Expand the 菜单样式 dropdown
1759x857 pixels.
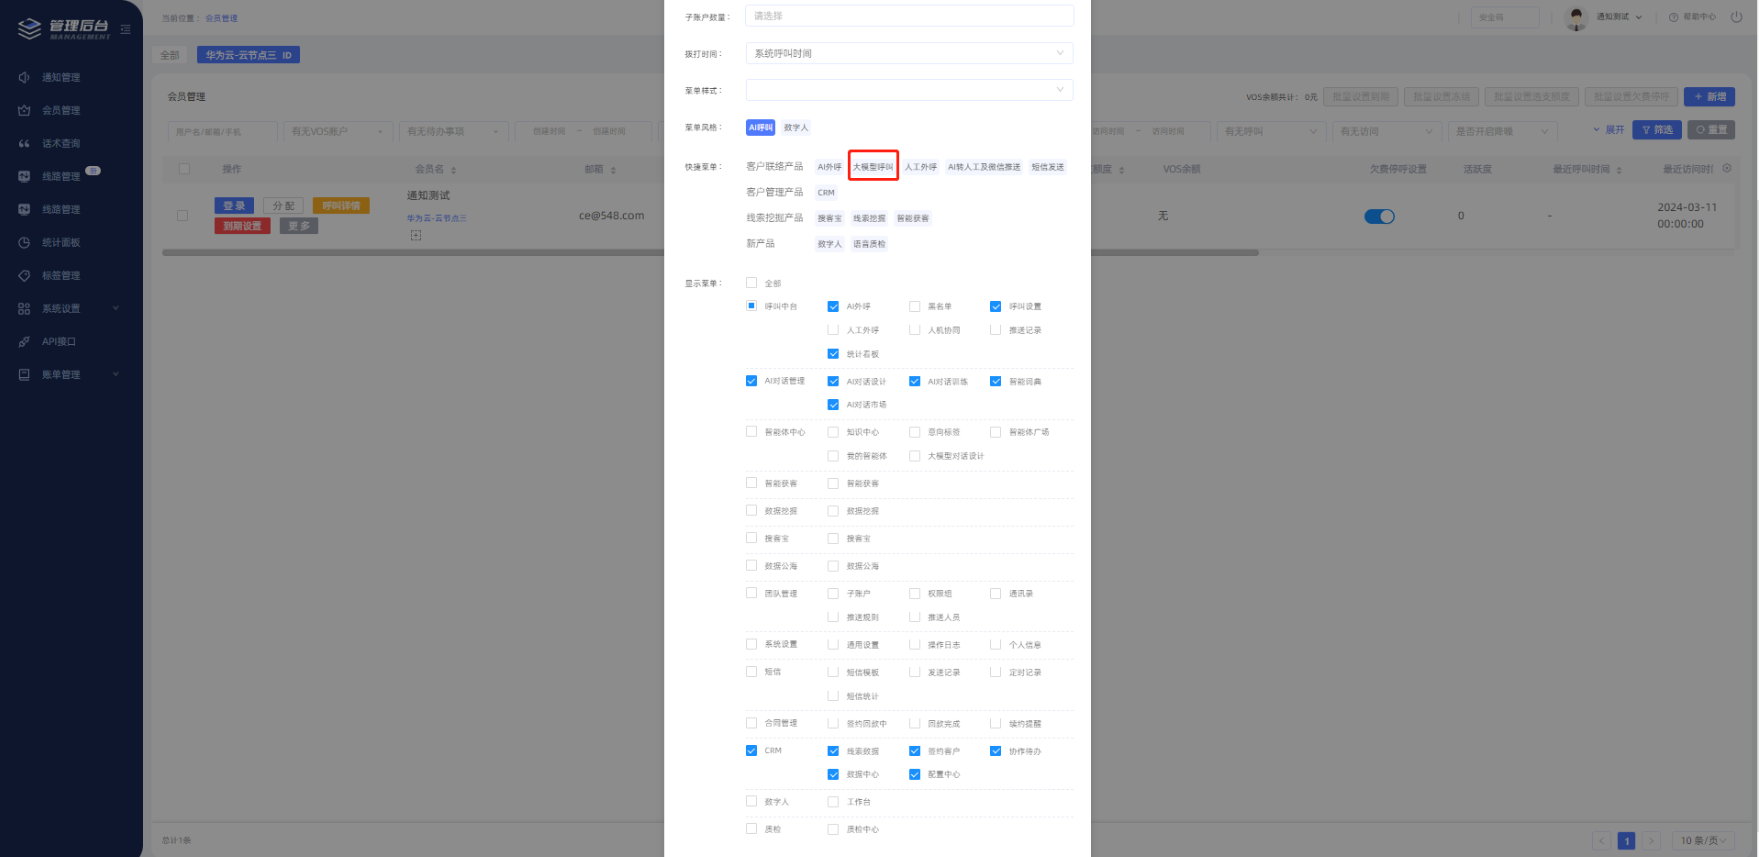point(909,90)
